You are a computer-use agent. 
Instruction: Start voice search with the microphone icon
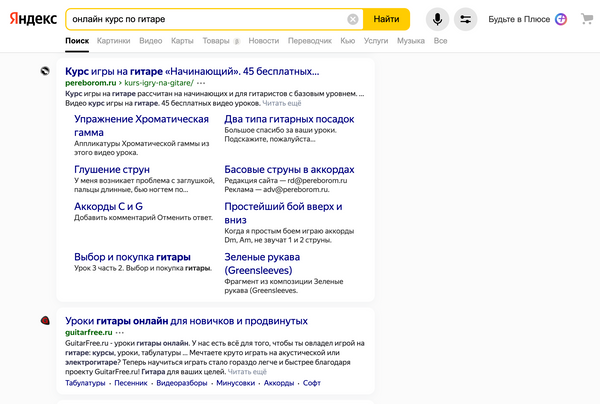pyautogui.click(x=437, y=19)
